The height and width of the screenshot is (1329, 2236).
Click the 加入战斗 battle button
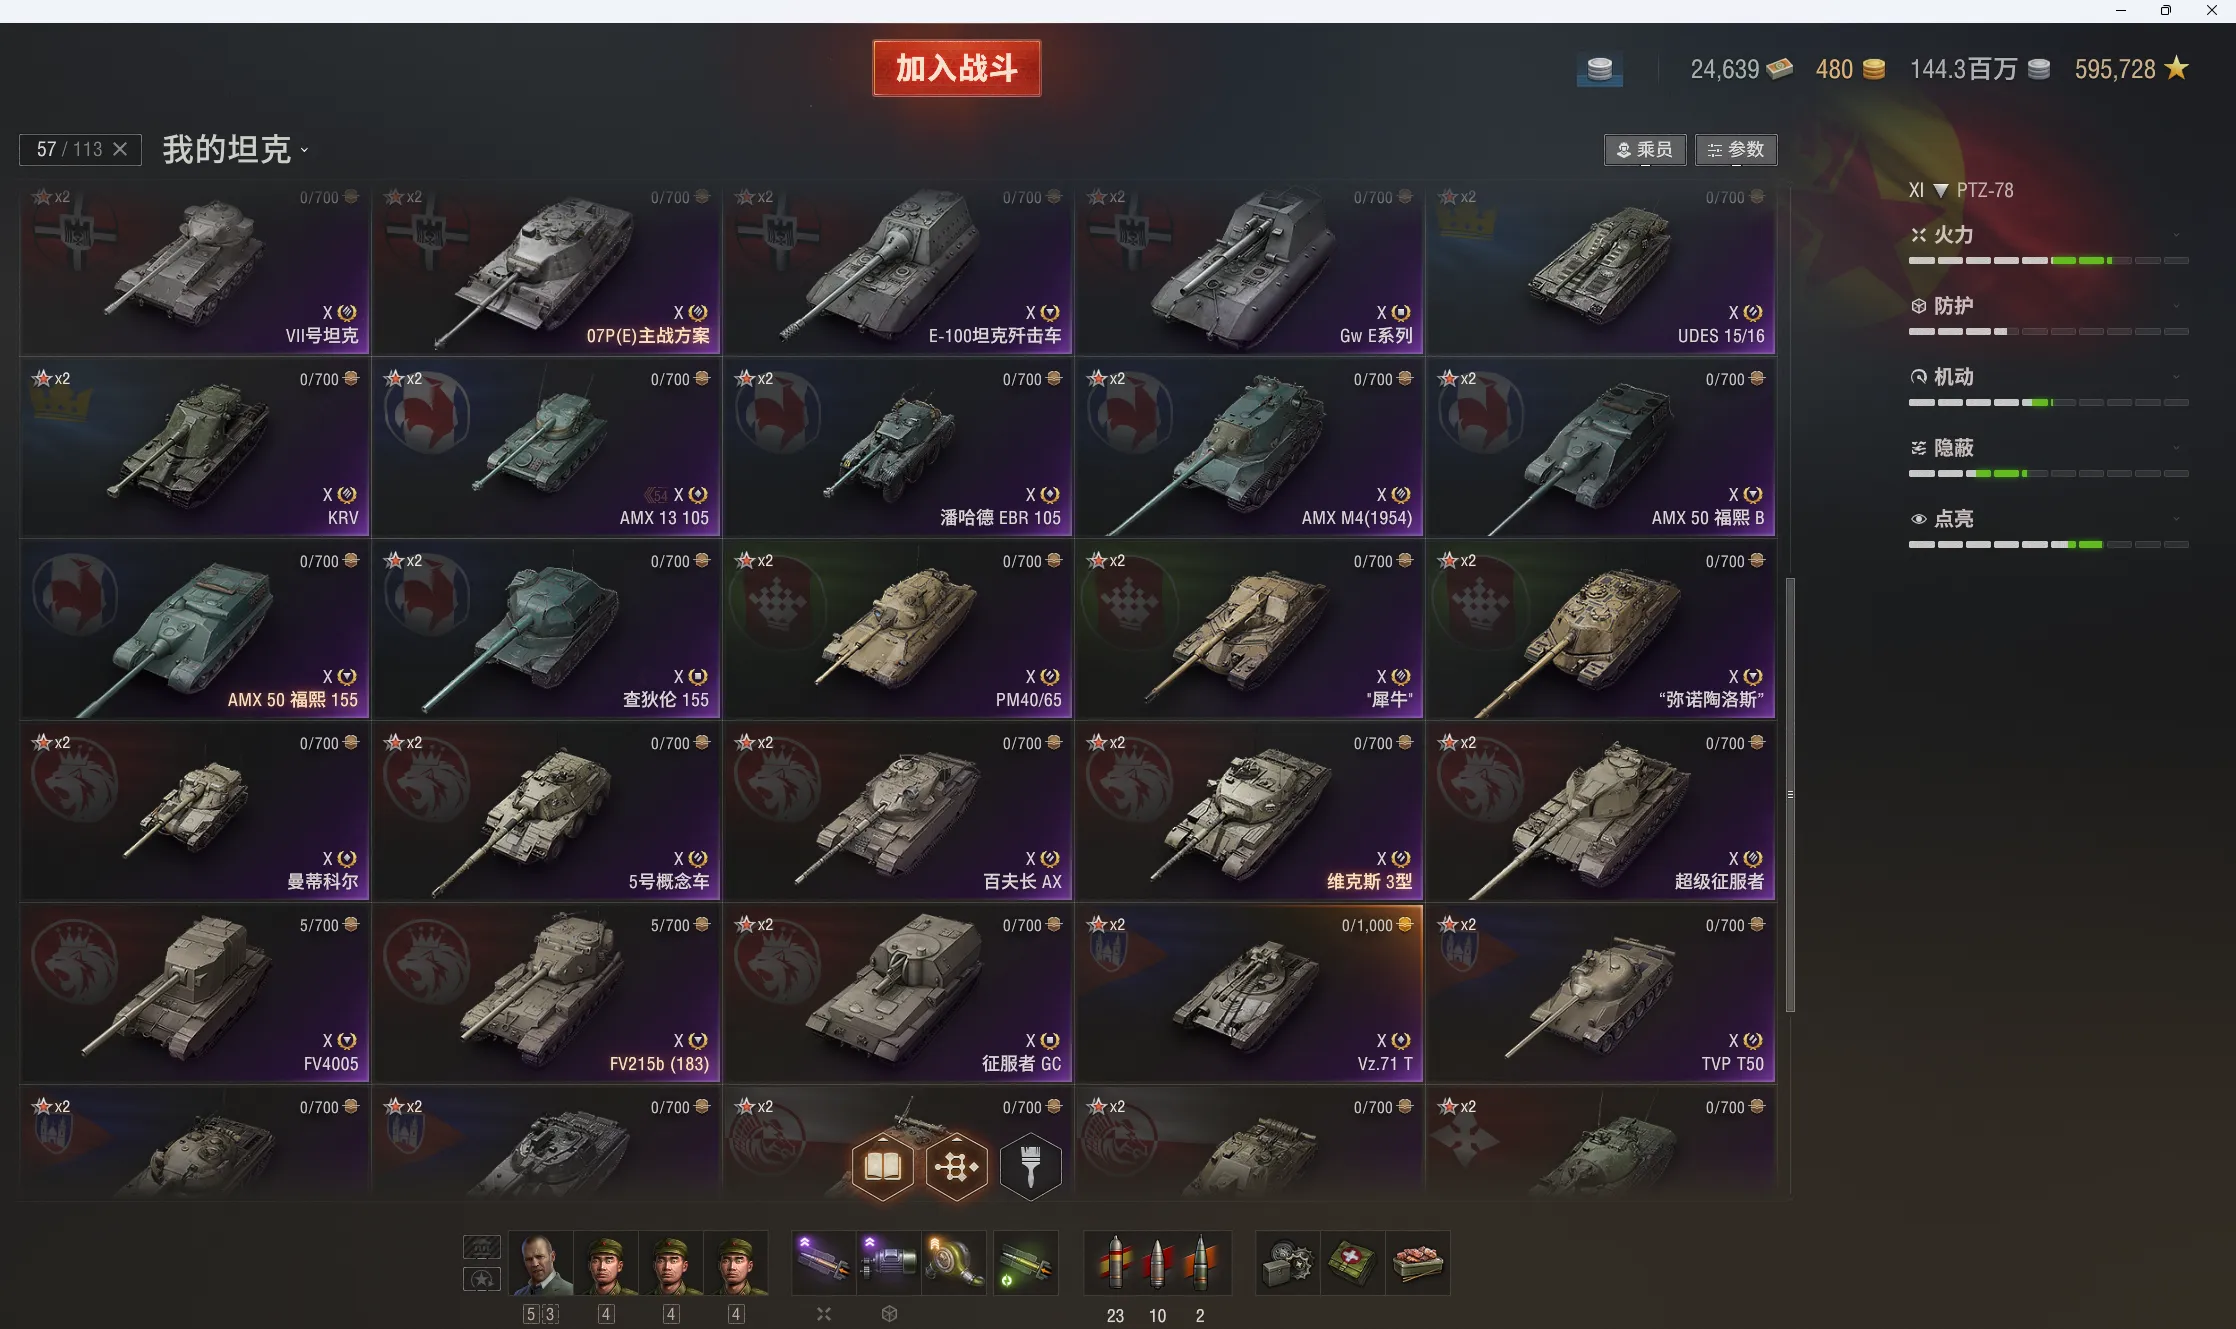pos(957,68)
